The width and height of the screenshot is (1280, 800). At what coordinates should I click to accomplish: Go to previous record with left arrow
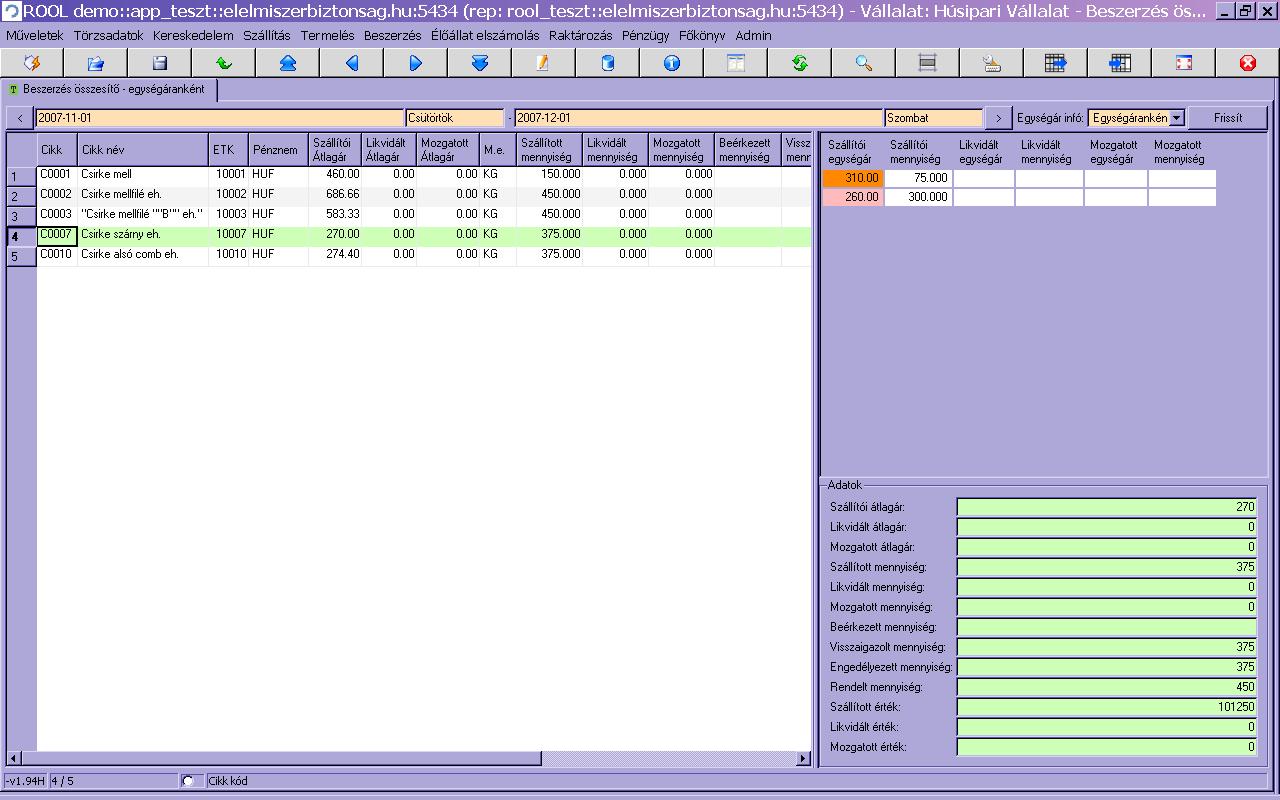351,63
